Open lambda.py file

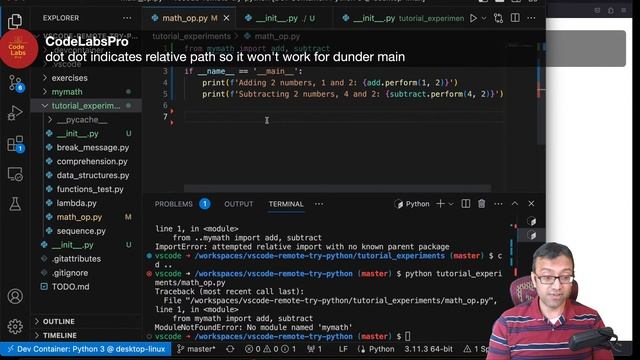76,203
